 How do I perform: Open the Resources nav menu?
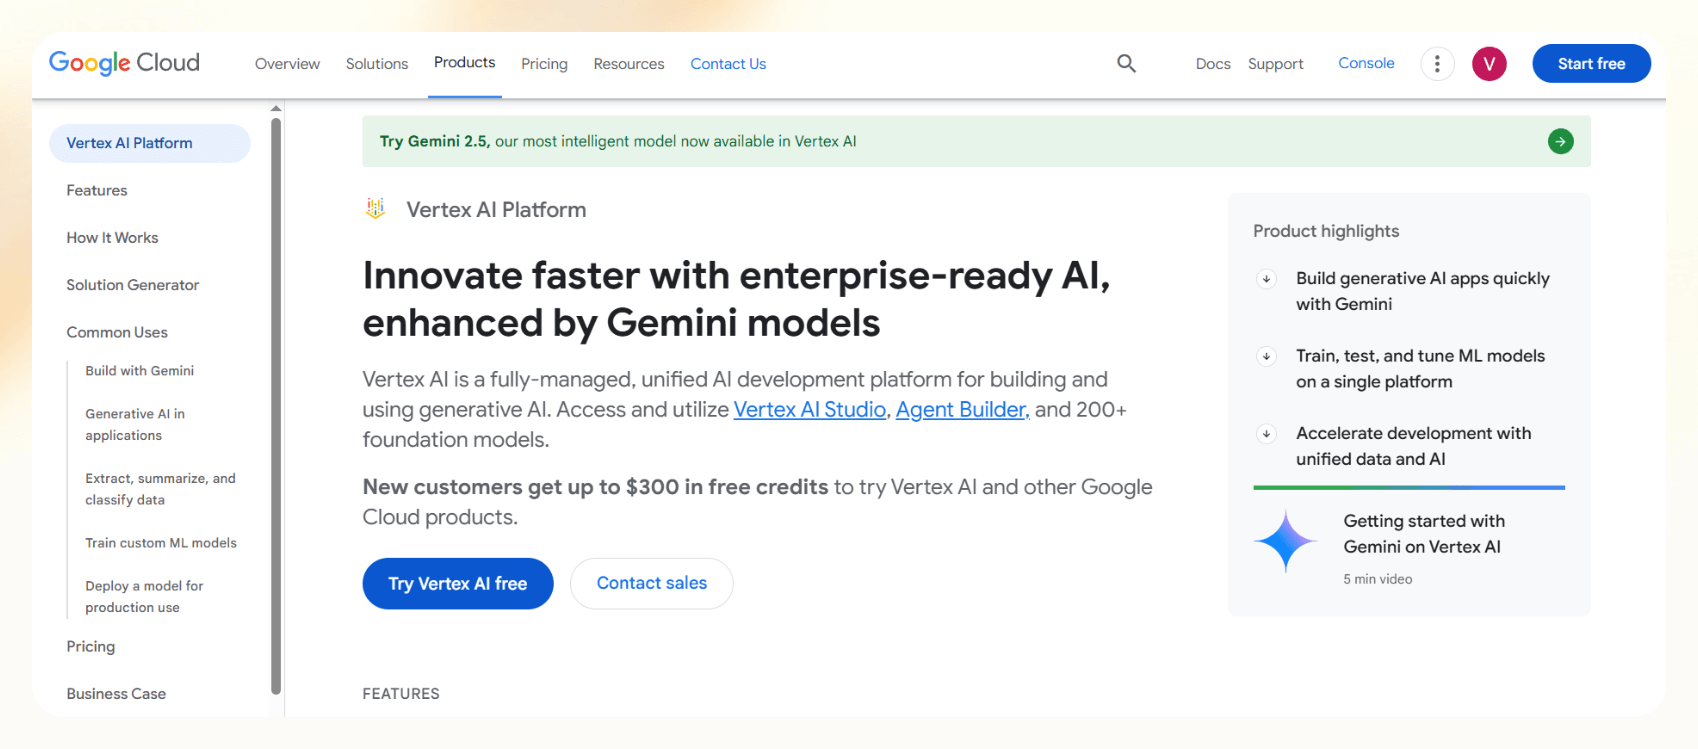[x=629, y=64]
